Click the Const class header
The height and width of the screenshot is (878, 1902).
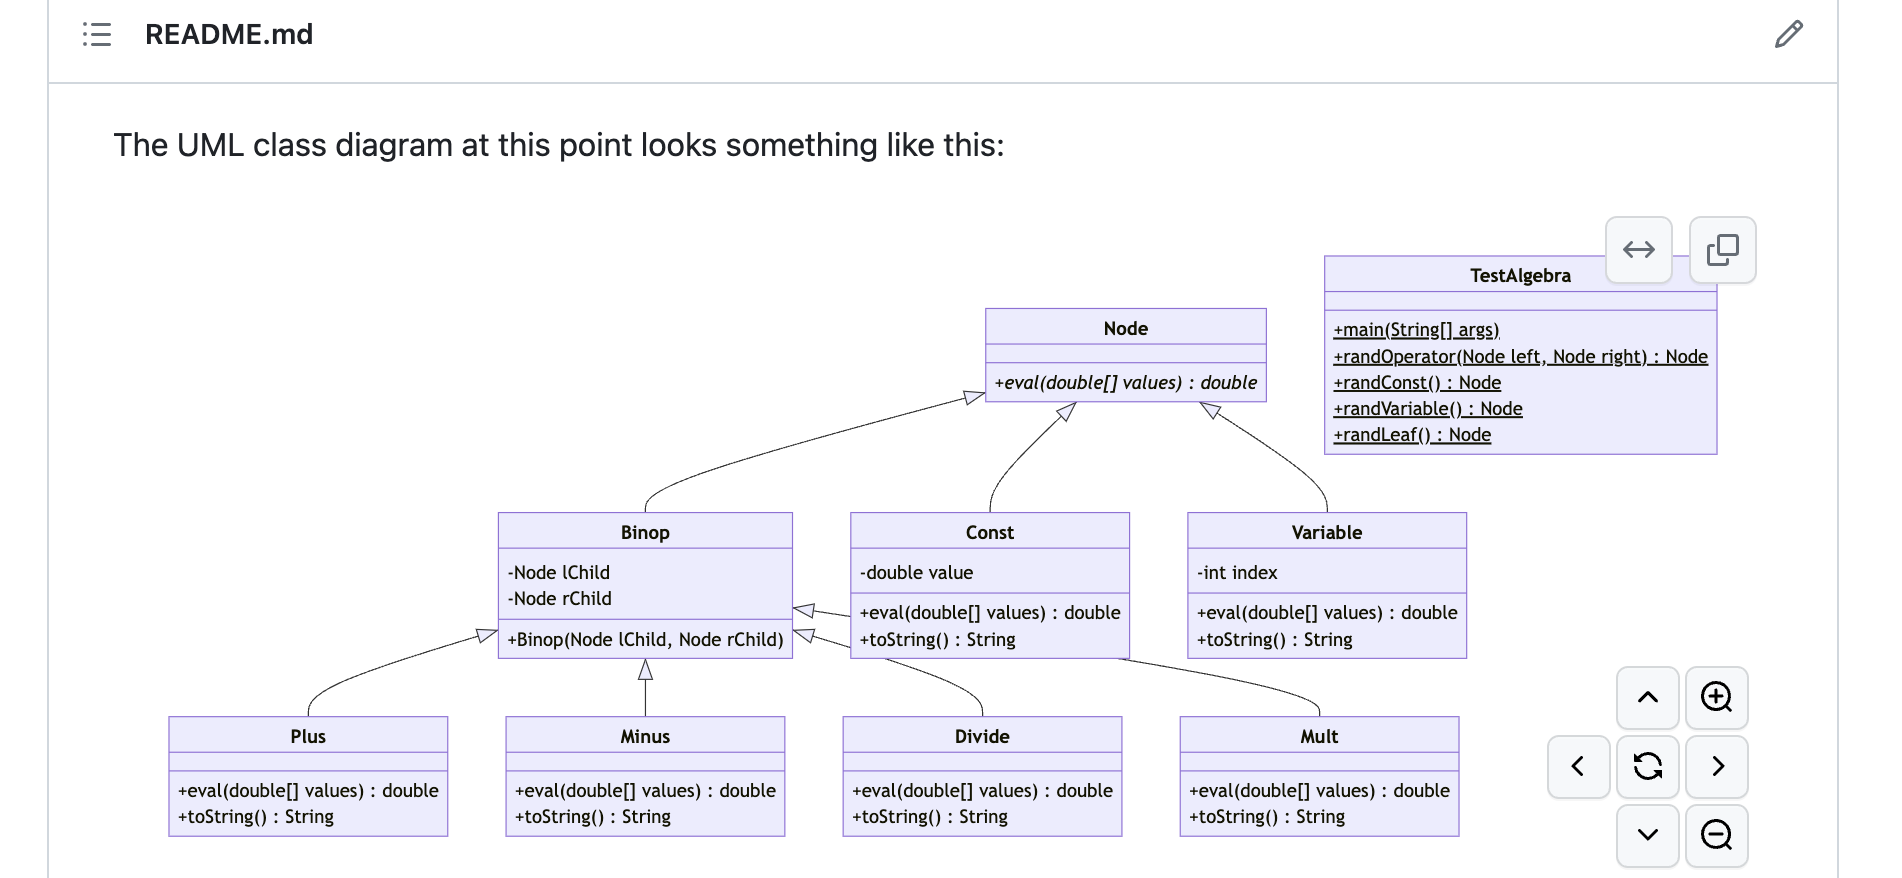coord(989,532)
